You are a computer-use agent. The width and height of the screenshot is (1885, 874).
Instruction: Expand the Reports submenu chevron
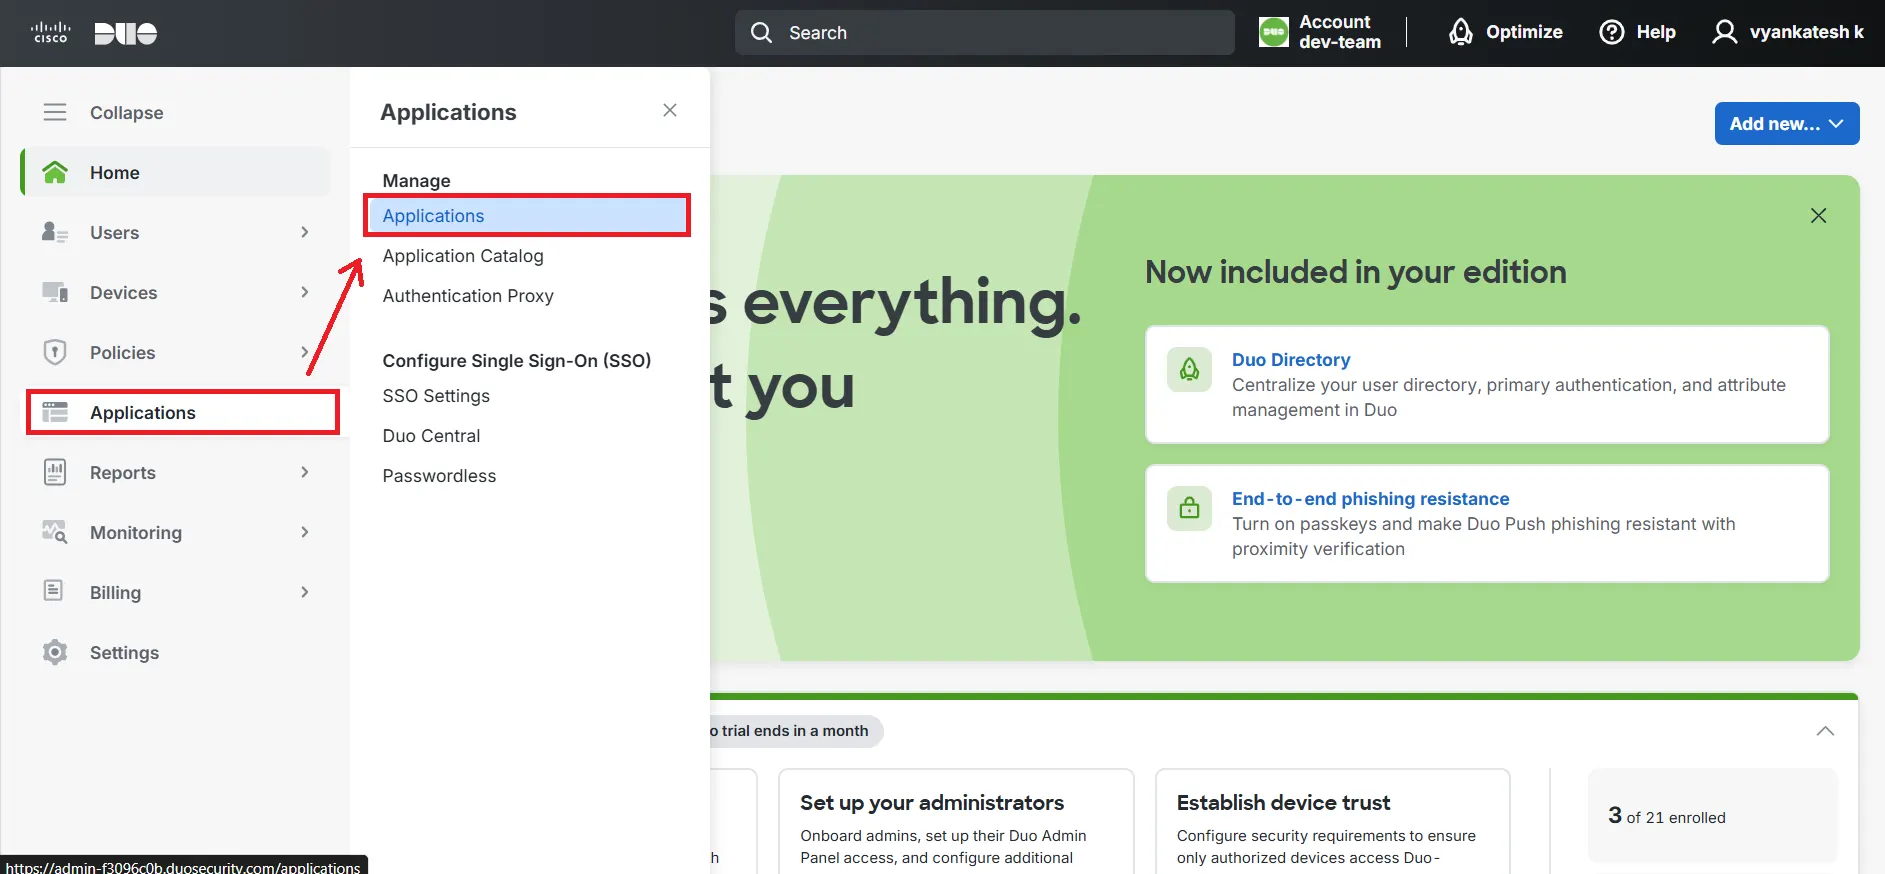pyautogui.click(x=305, y=472)
